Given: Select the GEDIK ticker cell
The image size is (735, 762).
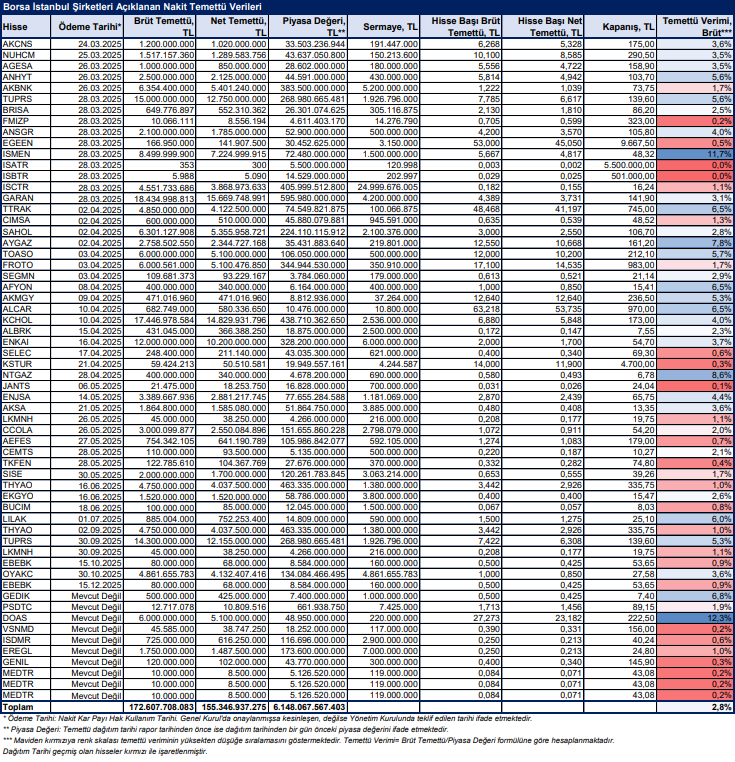Looking at the screenshot, I should tap(26, 596).
